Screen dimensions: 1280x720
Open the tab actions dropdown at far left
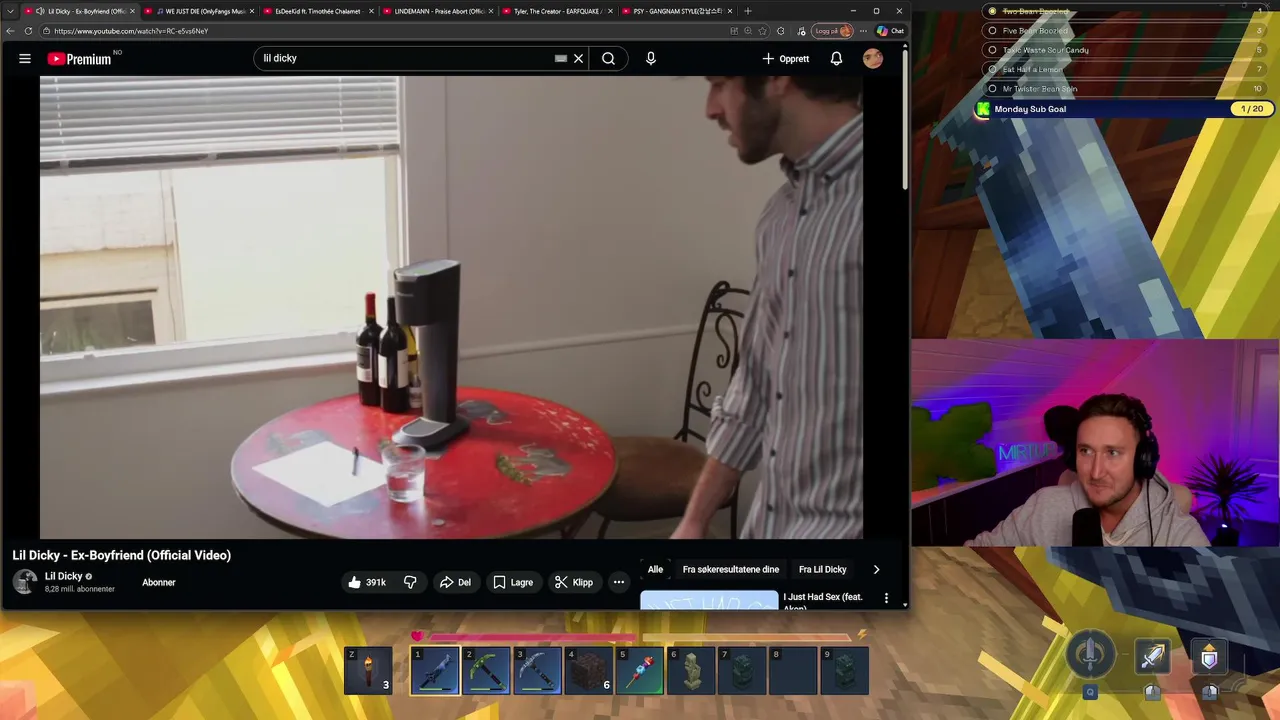pyautogui.click(x=10, y=11)
